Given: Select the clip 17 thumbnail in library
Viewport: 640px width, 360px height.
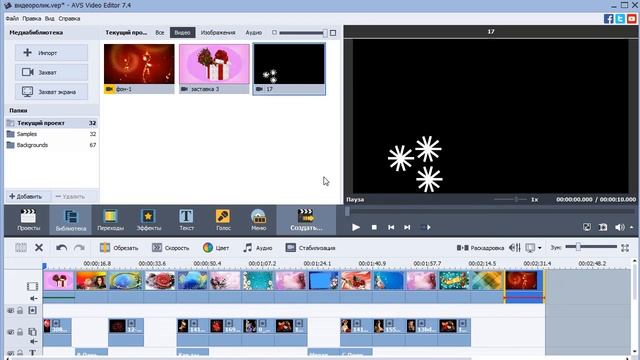Looking at the screenshot, I should click(x=289, y=69).
